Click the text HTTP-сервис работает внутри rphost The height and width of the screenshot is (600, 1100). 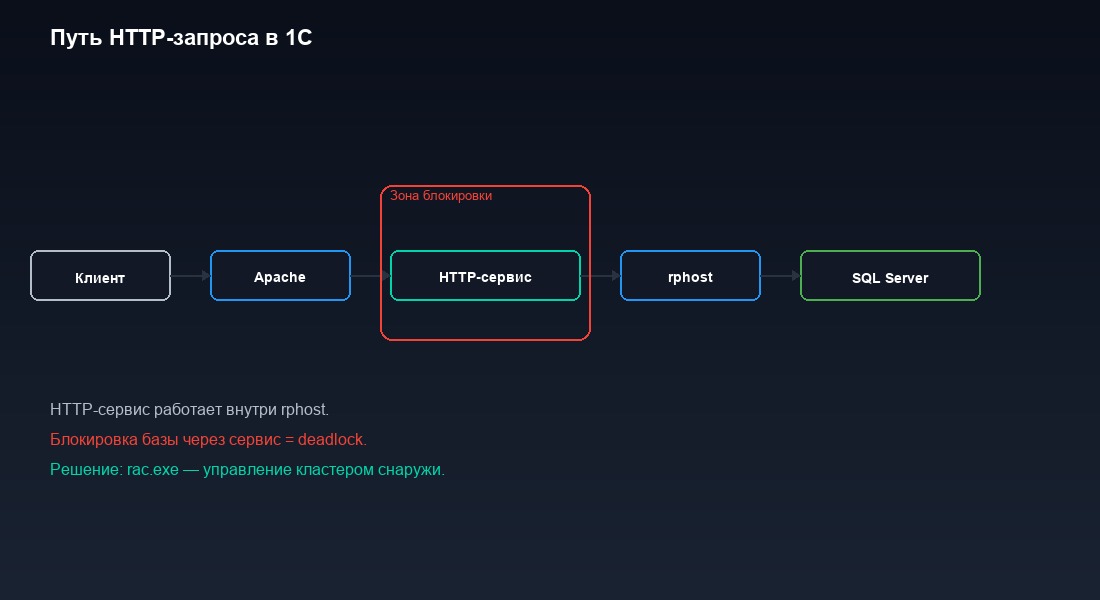pyautogui.click(x=190, y=409)
